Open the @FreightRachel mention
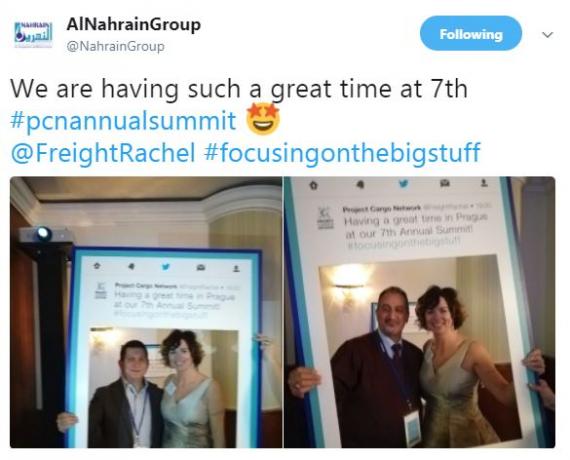 [x=103, y=152]
